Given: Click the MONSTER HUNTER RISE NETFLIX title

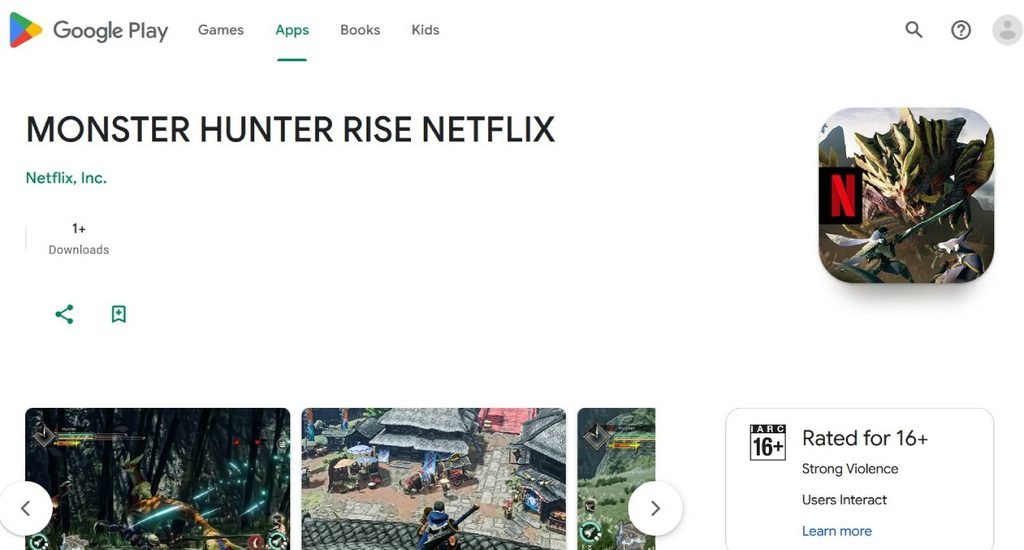Looking at the screenshot, I should coord(291,129).
